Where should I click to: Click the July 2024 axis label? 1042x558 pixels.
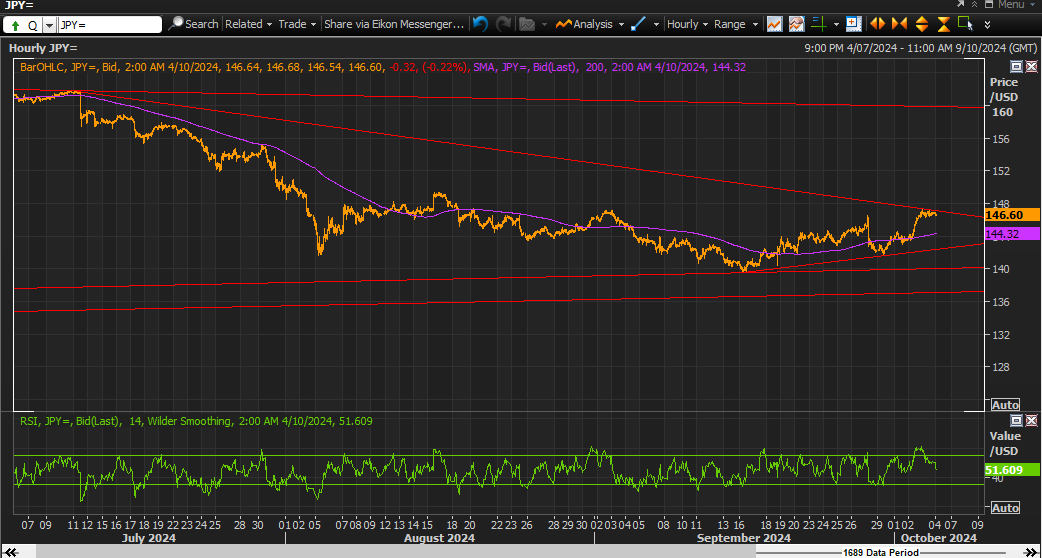click(x=149, y=538)
